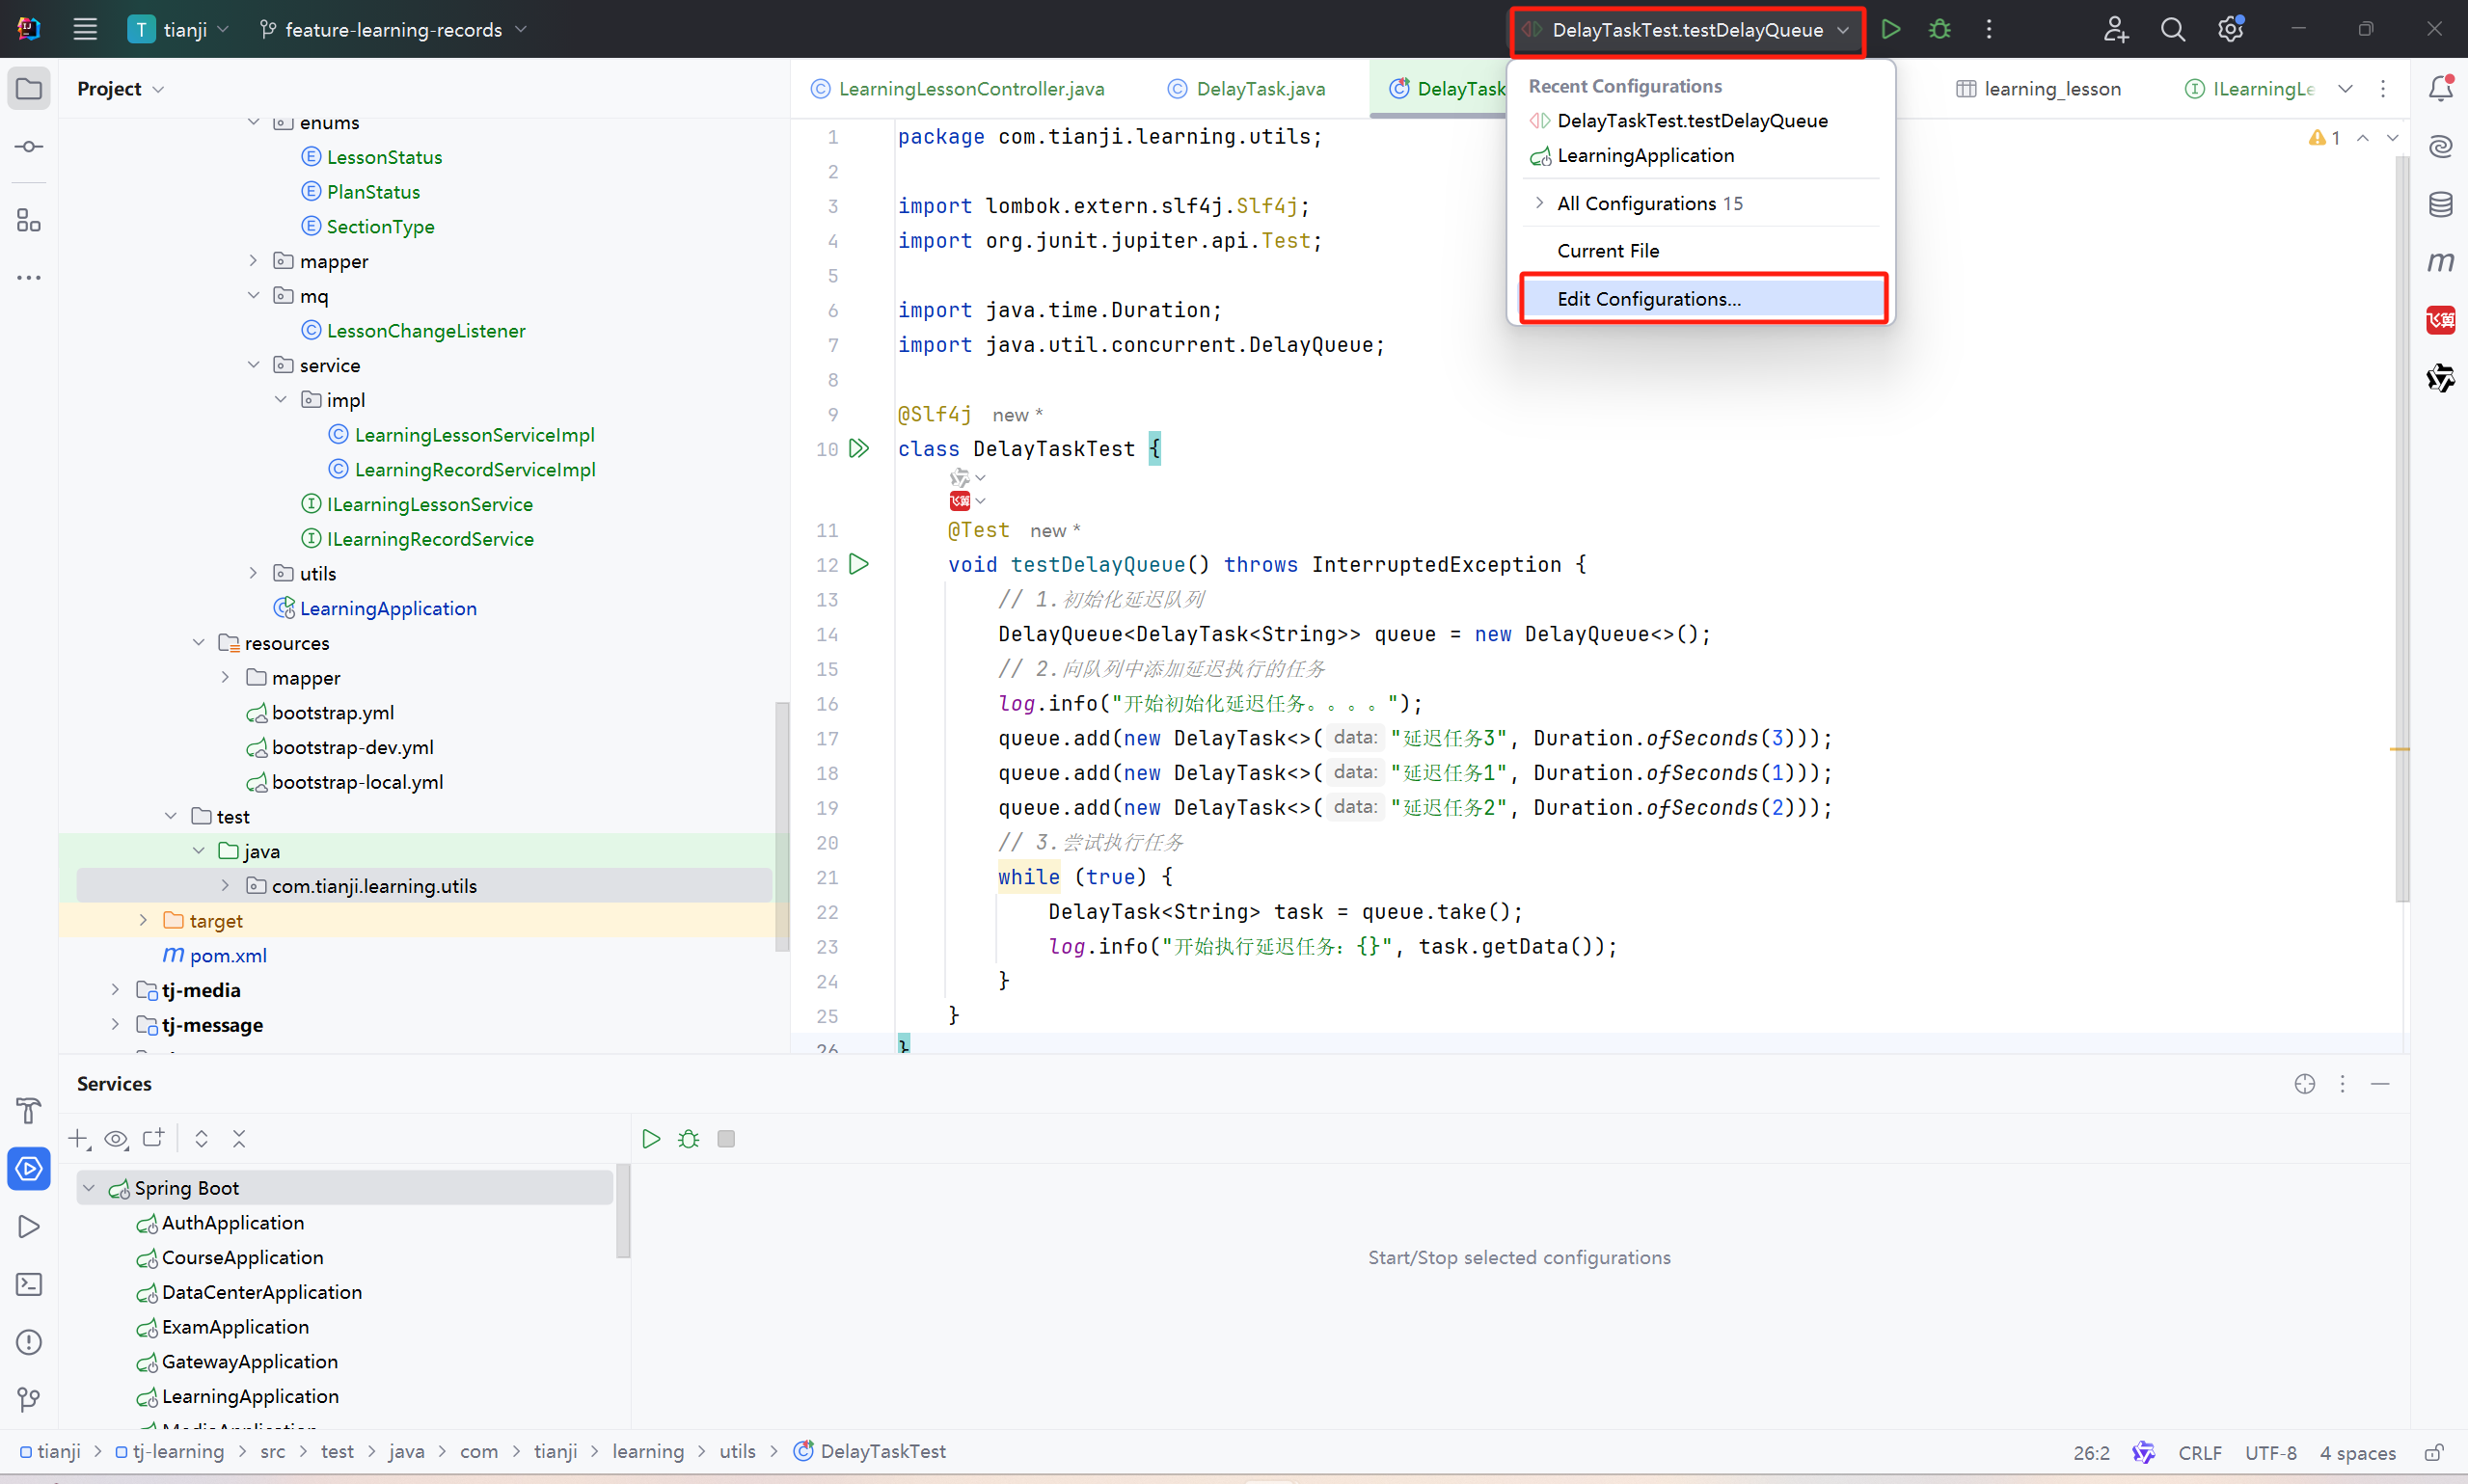Click the green Run button in top toolbar
This screenshot has height=1484, width=2468.
[x=1890, y=29]
